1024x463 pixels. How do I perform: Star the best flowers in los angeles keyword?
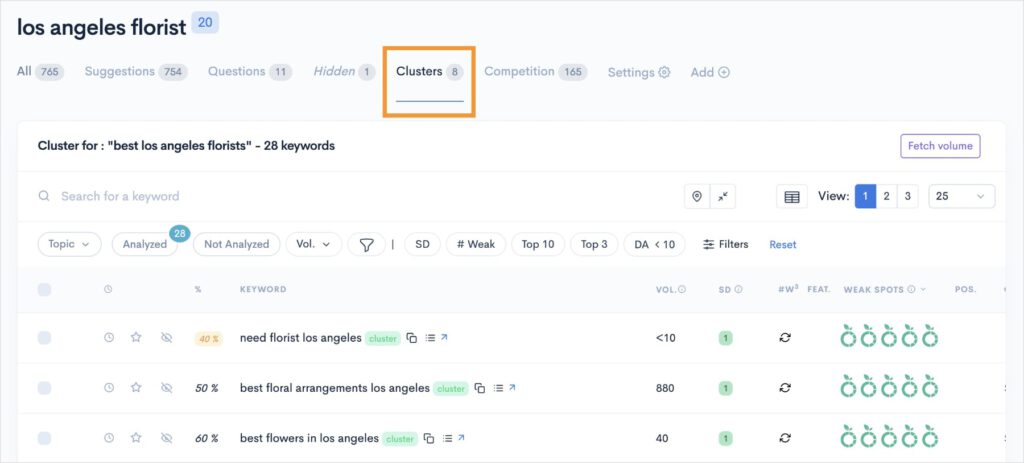(x=136, y=438)
